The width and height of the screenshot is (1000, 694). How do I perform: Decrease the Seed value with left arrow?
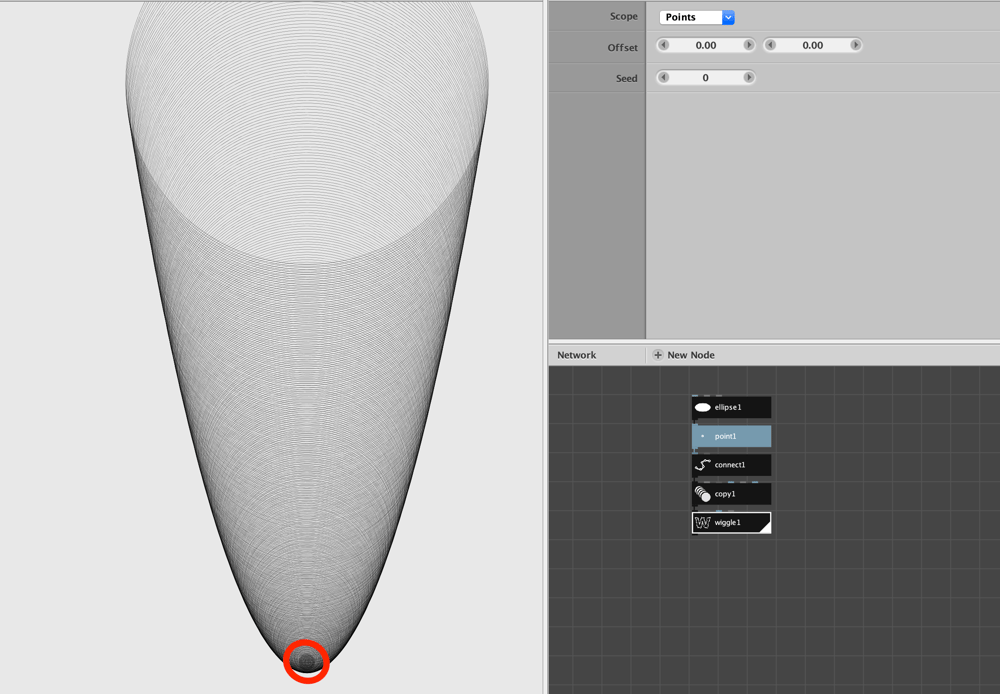pos(663,77)
